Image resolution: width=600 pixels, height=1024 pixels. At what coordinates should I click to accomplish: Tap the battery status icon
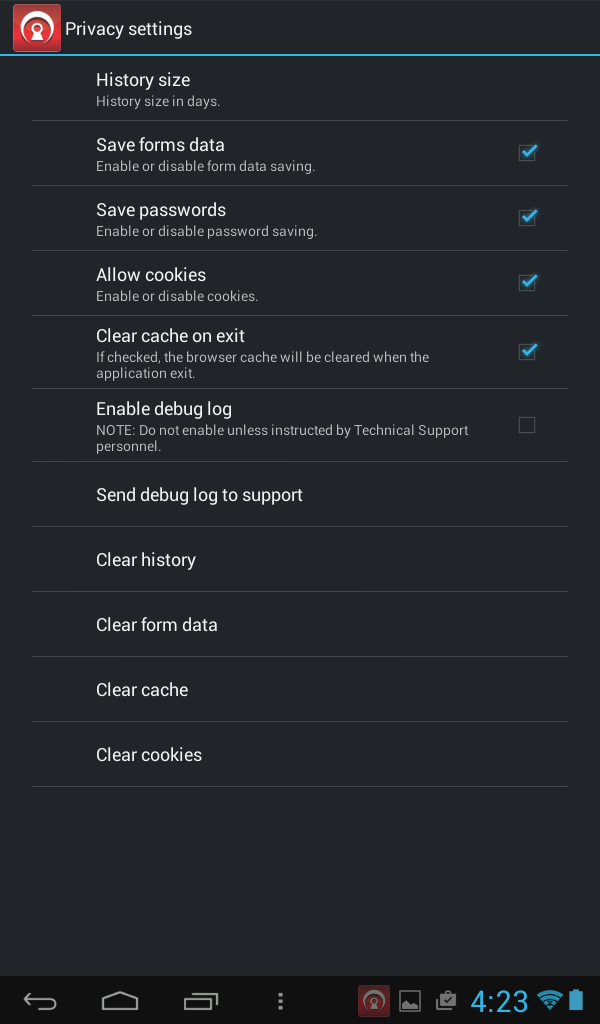(x=576, y=999)
